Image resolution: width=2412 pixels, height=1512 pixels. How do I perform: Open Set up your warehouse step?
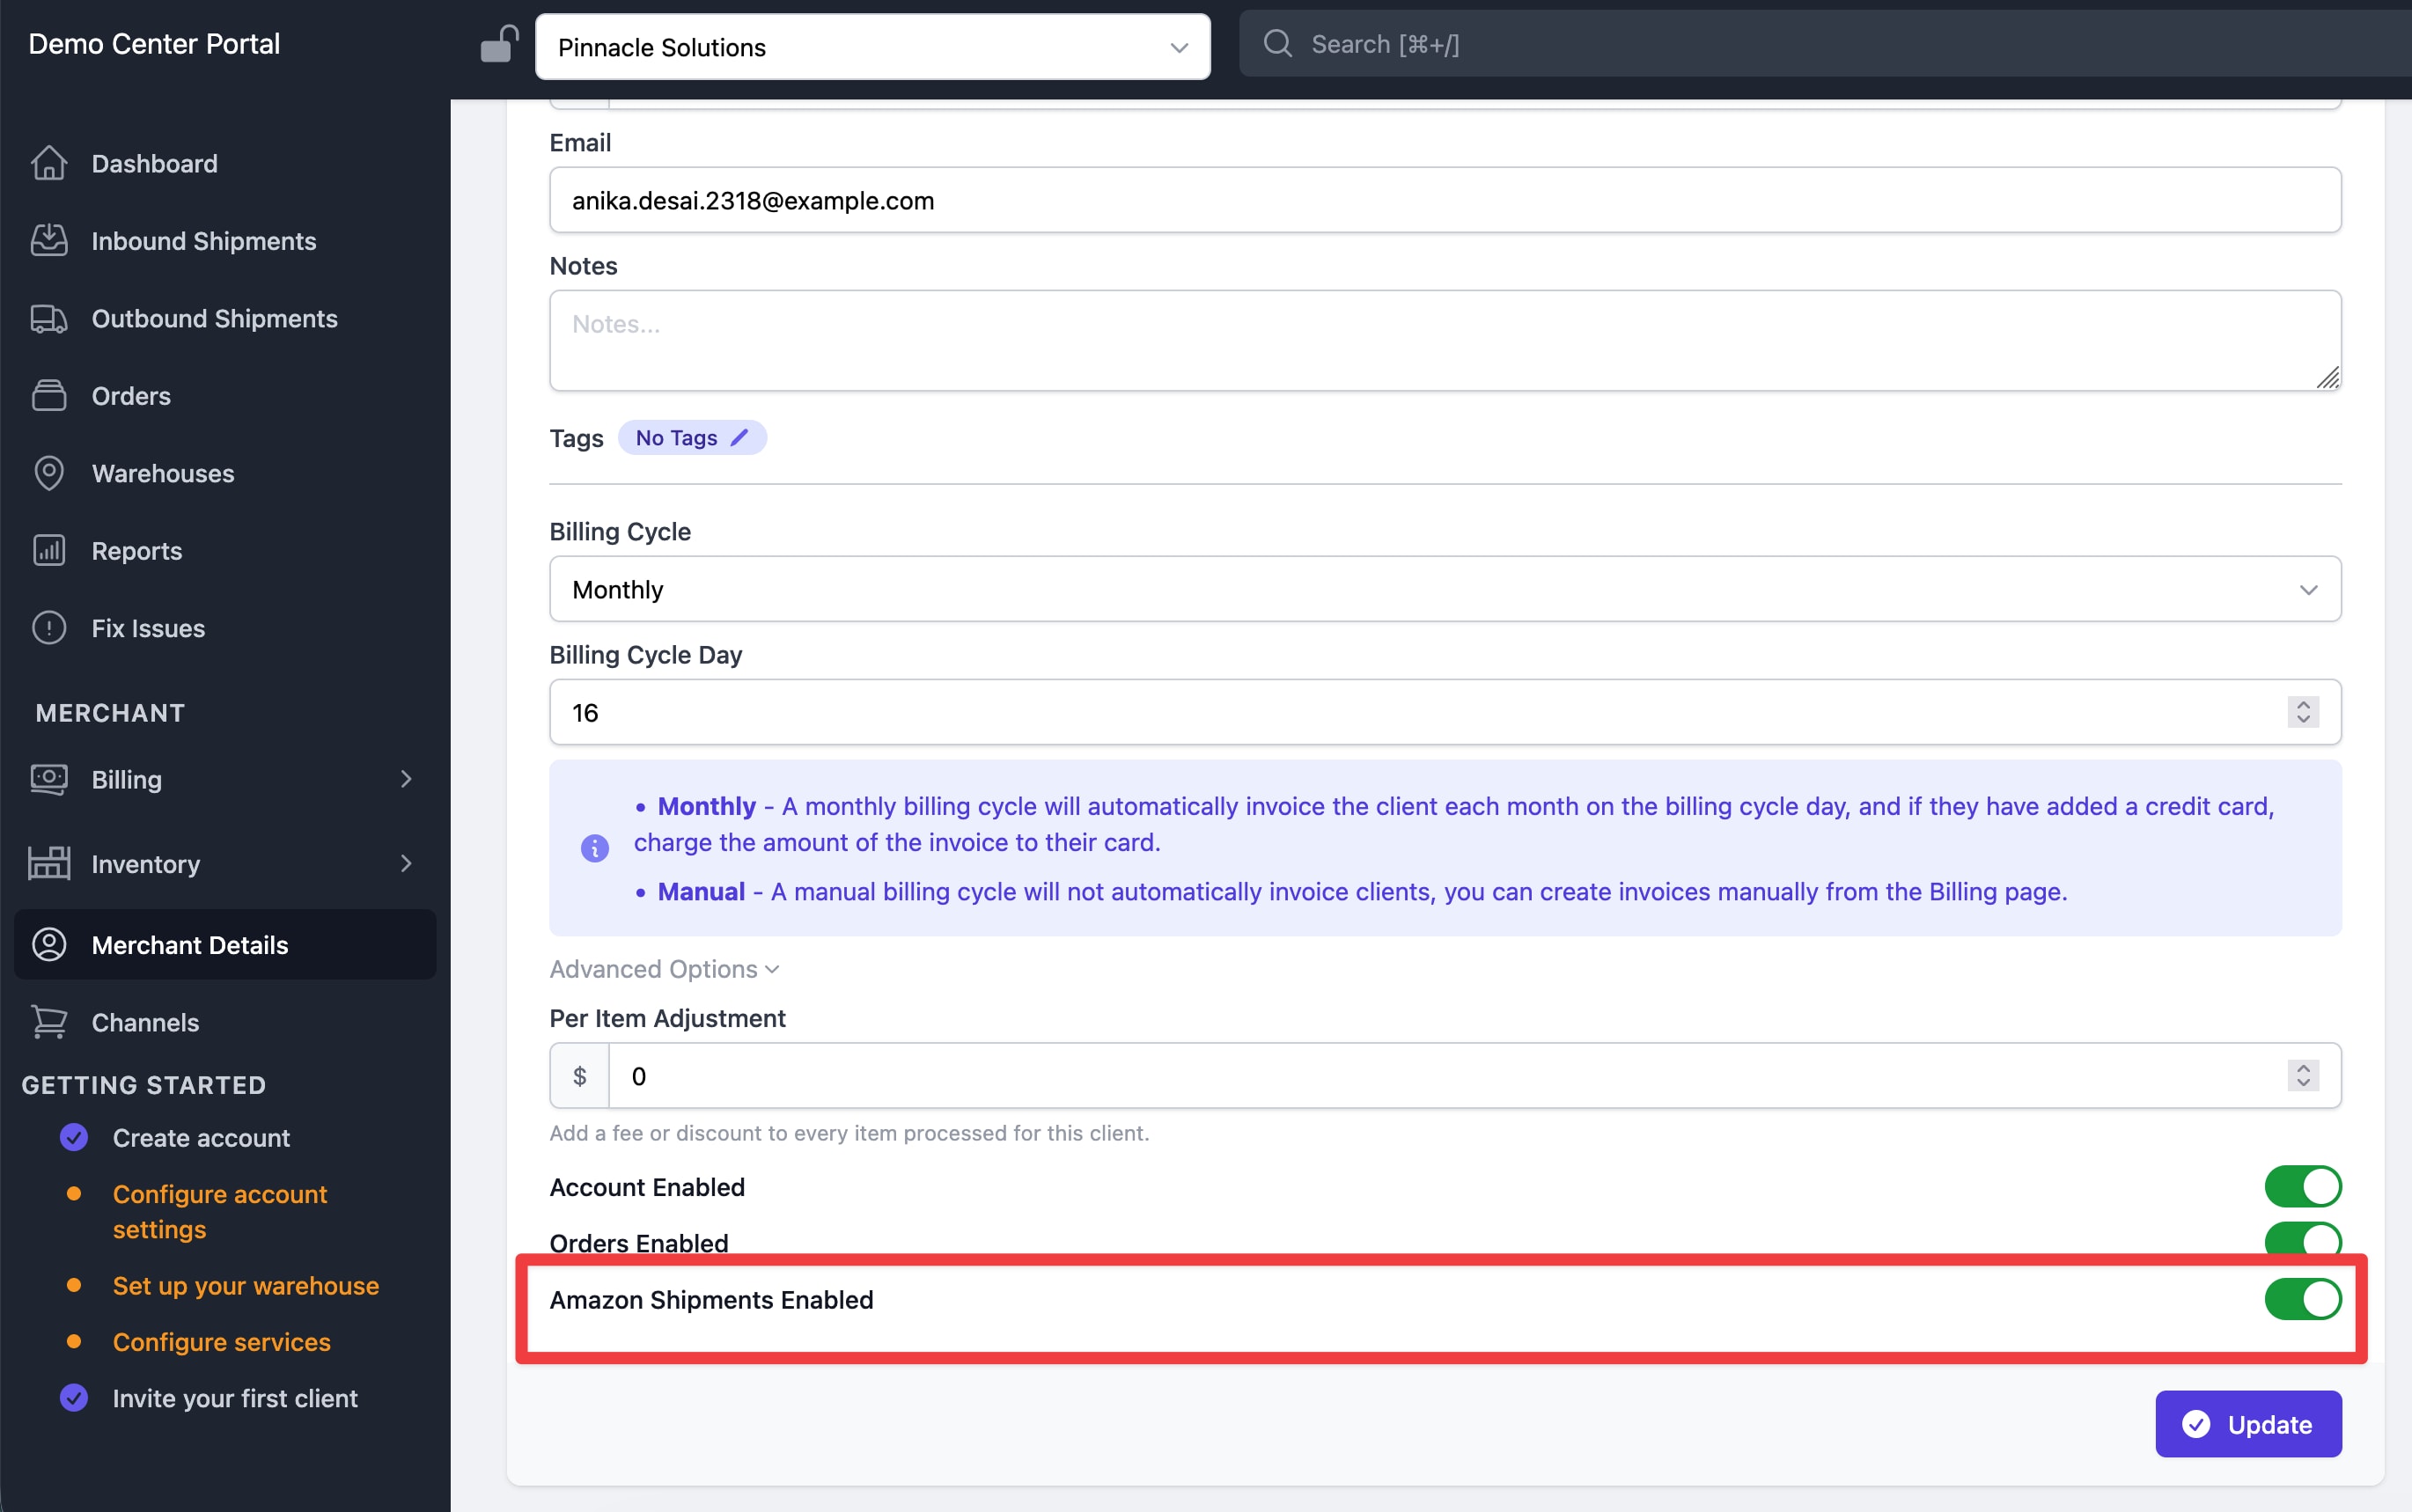click(x=246, y=1285)
